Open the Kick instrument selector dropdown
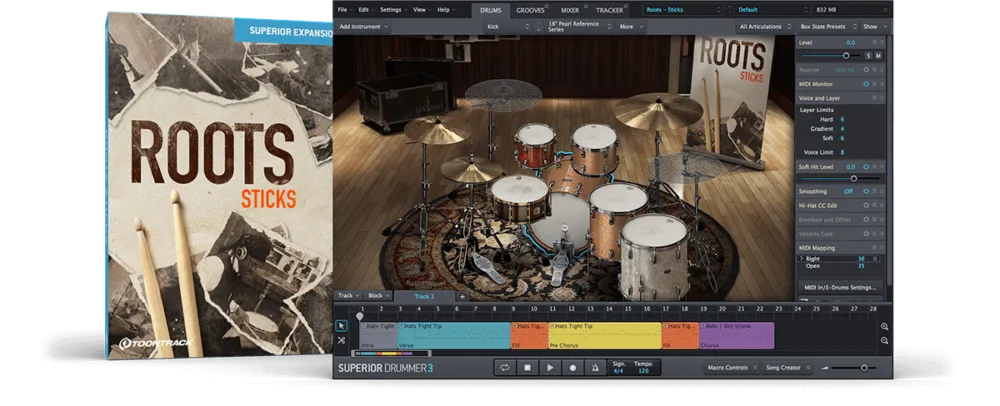The image size is (1000, 406). [508, 27]
